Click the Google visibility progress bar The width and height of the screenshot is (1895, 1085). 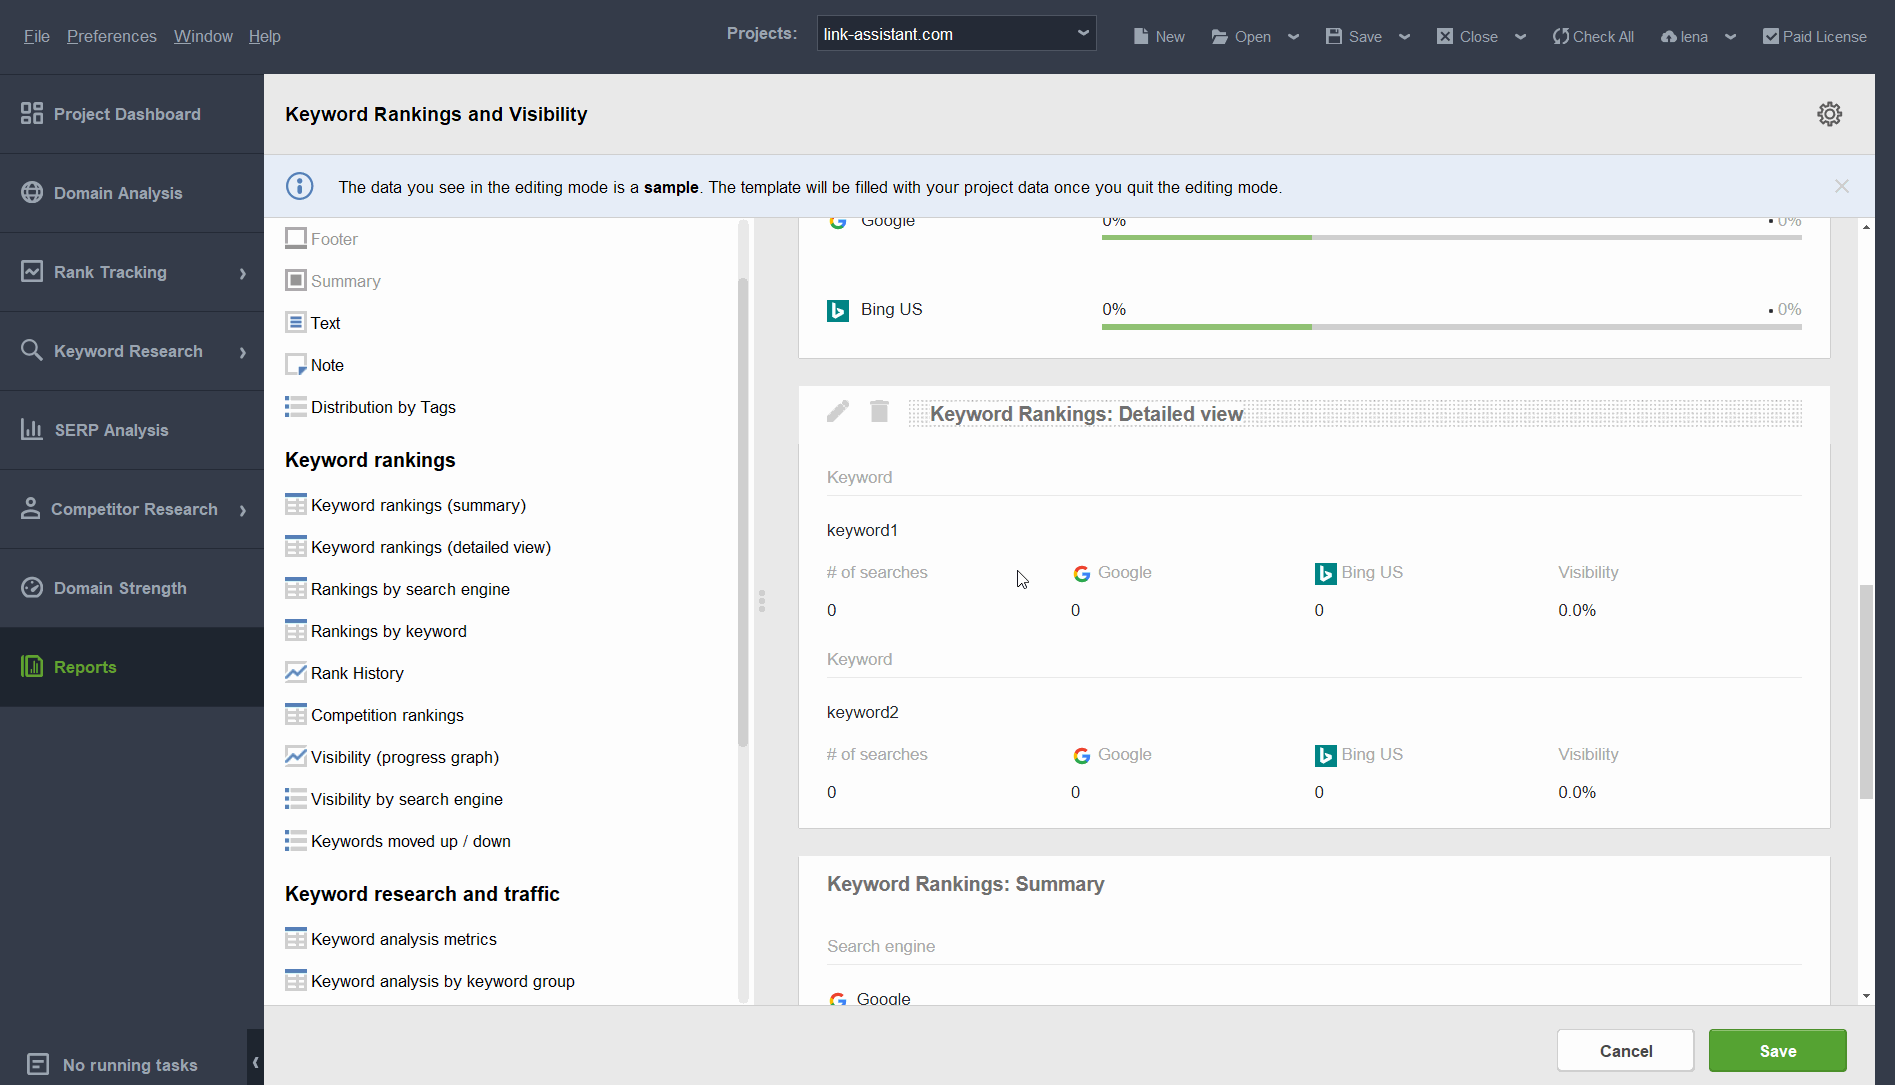click(1451, 238)
